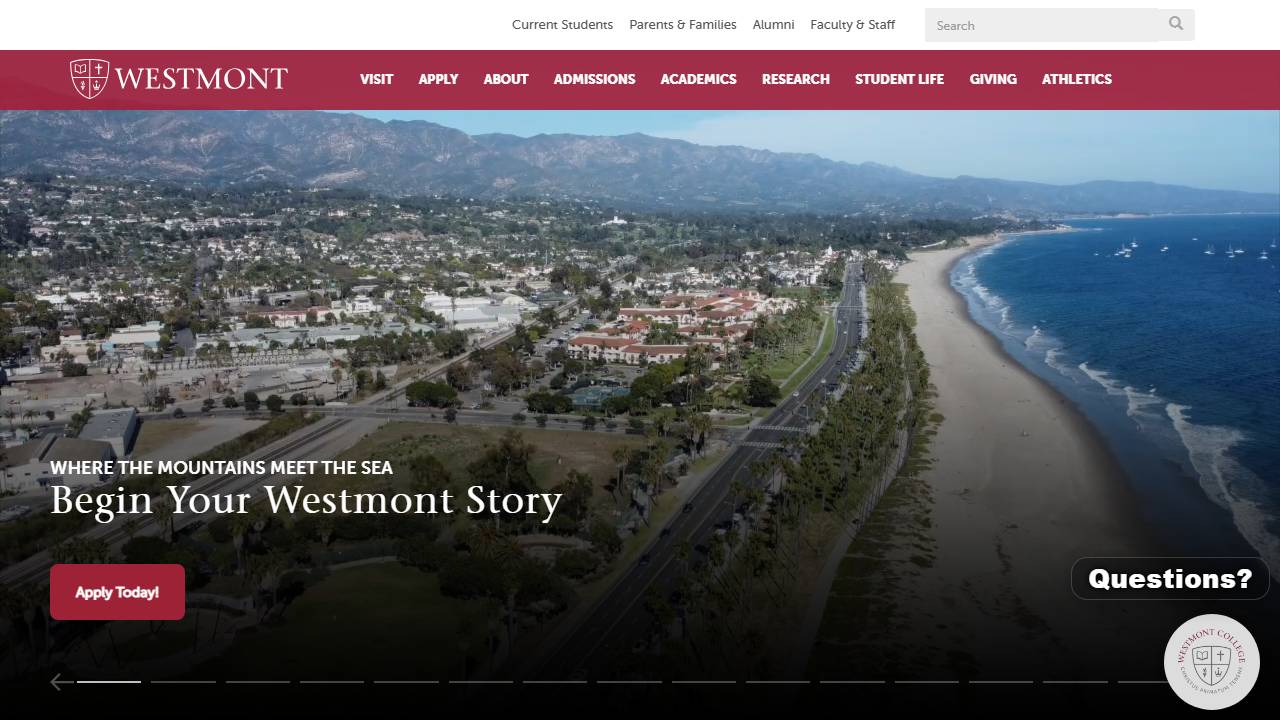Open the Visit menu
This screenshot has width=1280, height=720.
(x=376, y=79)
